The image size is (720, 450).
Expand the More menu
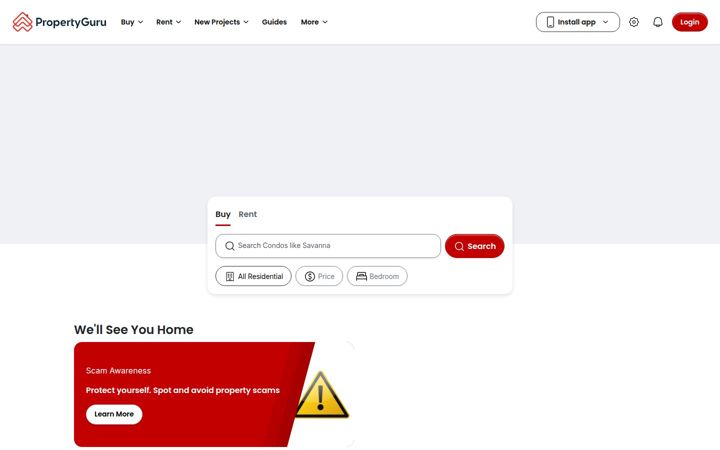[x=314, y=22]
